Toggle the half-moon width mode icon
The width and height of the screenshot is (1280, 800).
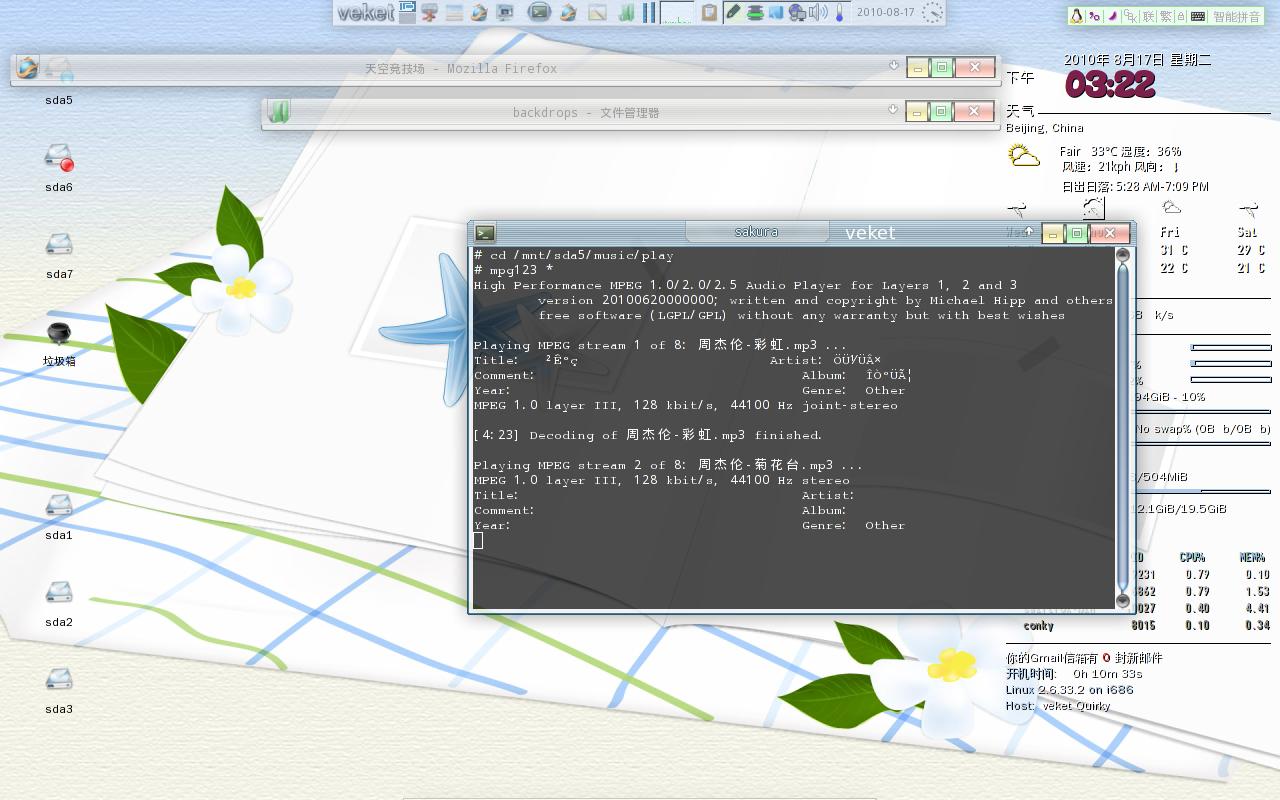(1112, 16)
